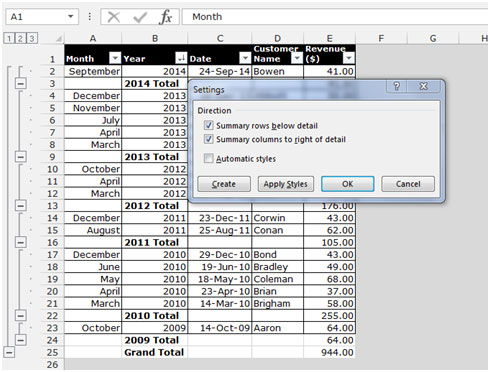Collapse the 2013 Total group
Screen dimensions: 490x372
(x=20, y=156)
